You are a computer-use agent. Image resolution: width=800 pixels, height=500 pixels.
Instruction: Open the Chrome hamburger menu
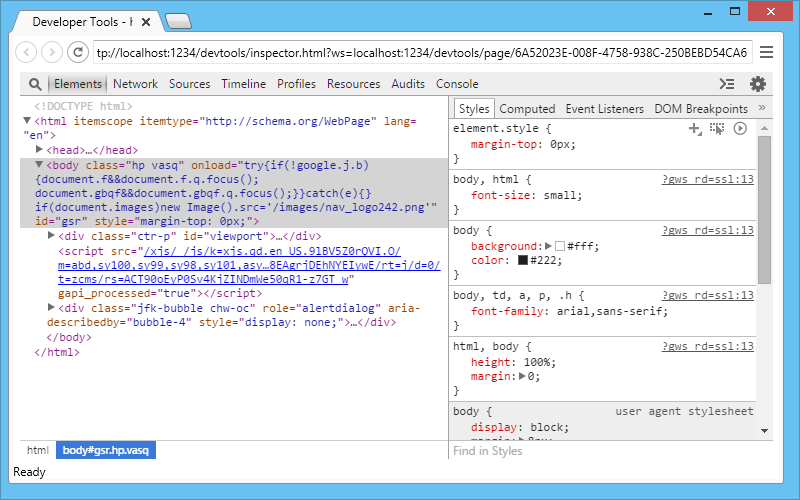766,52
